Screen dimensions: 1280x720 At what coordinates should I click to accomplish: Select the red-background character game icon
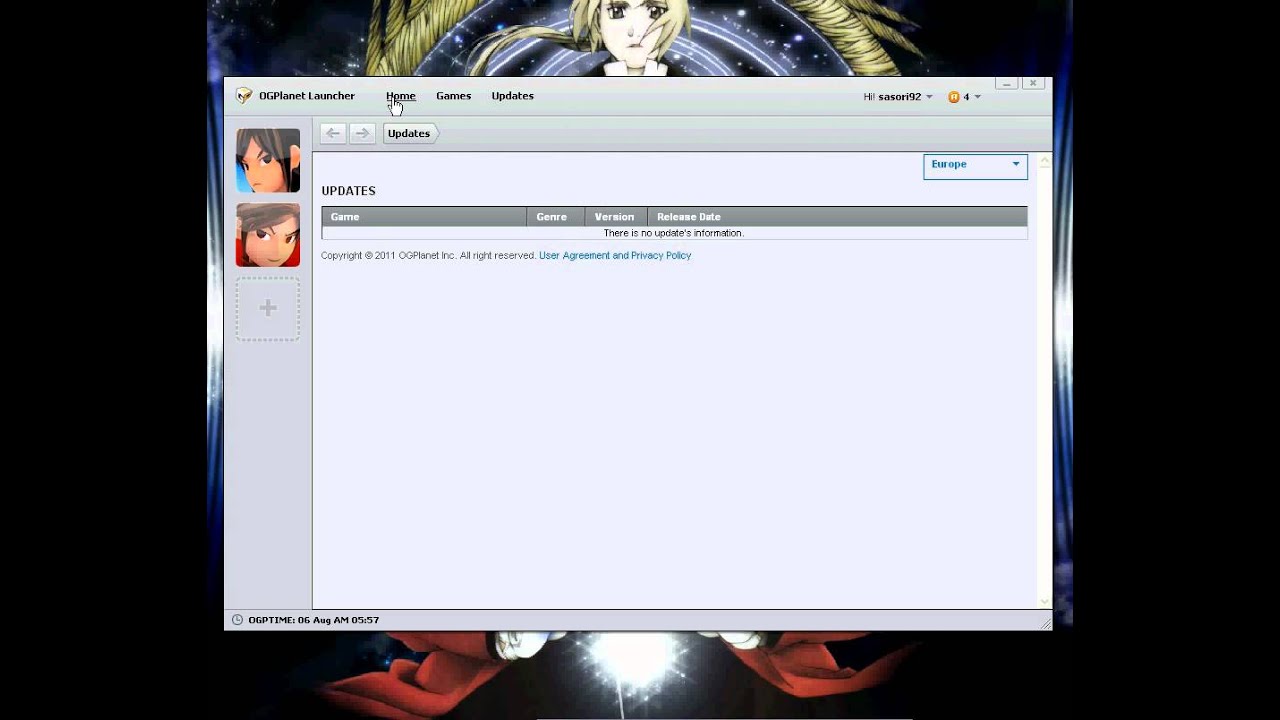268,235
